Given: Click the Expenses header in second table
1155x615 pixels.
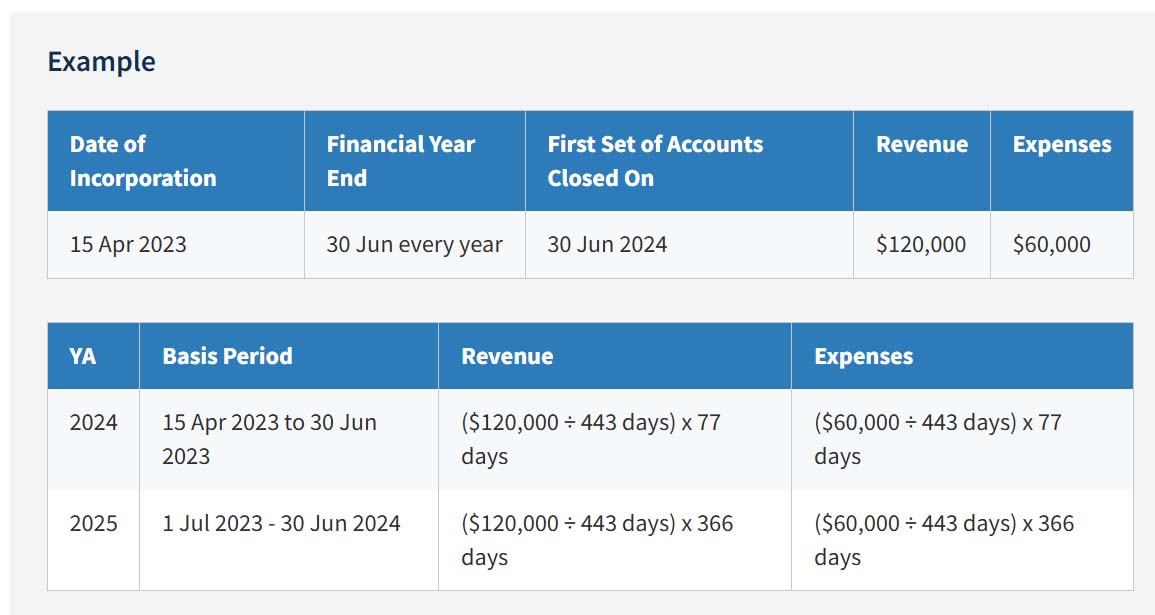Looking at the screenshot, I should point(962,356).
